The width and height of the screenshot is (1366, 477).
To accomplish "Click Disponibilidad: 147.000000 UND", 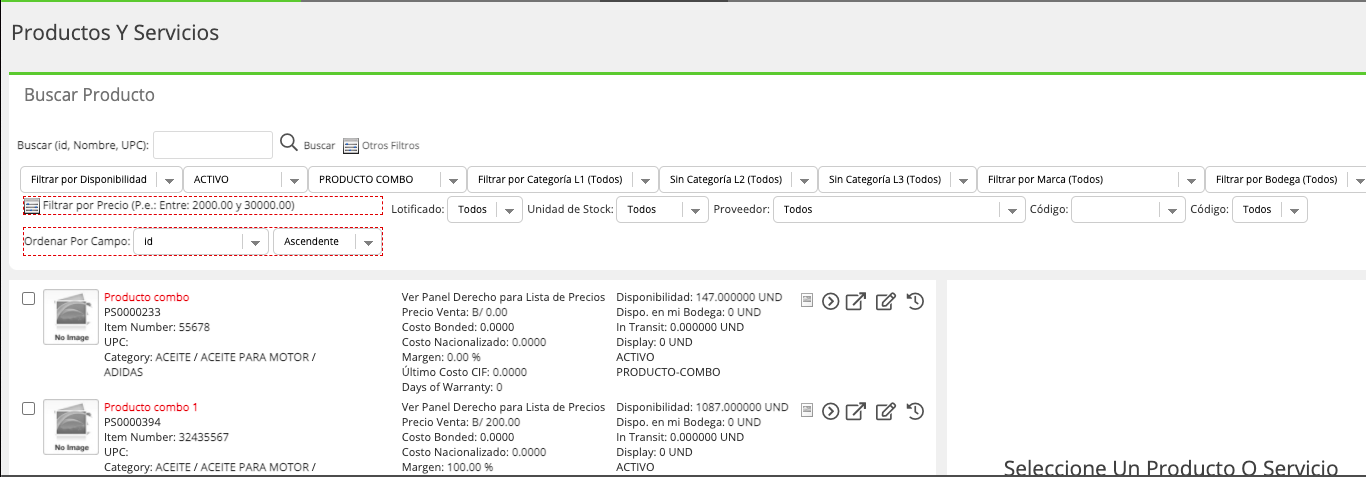I will 699,297.
